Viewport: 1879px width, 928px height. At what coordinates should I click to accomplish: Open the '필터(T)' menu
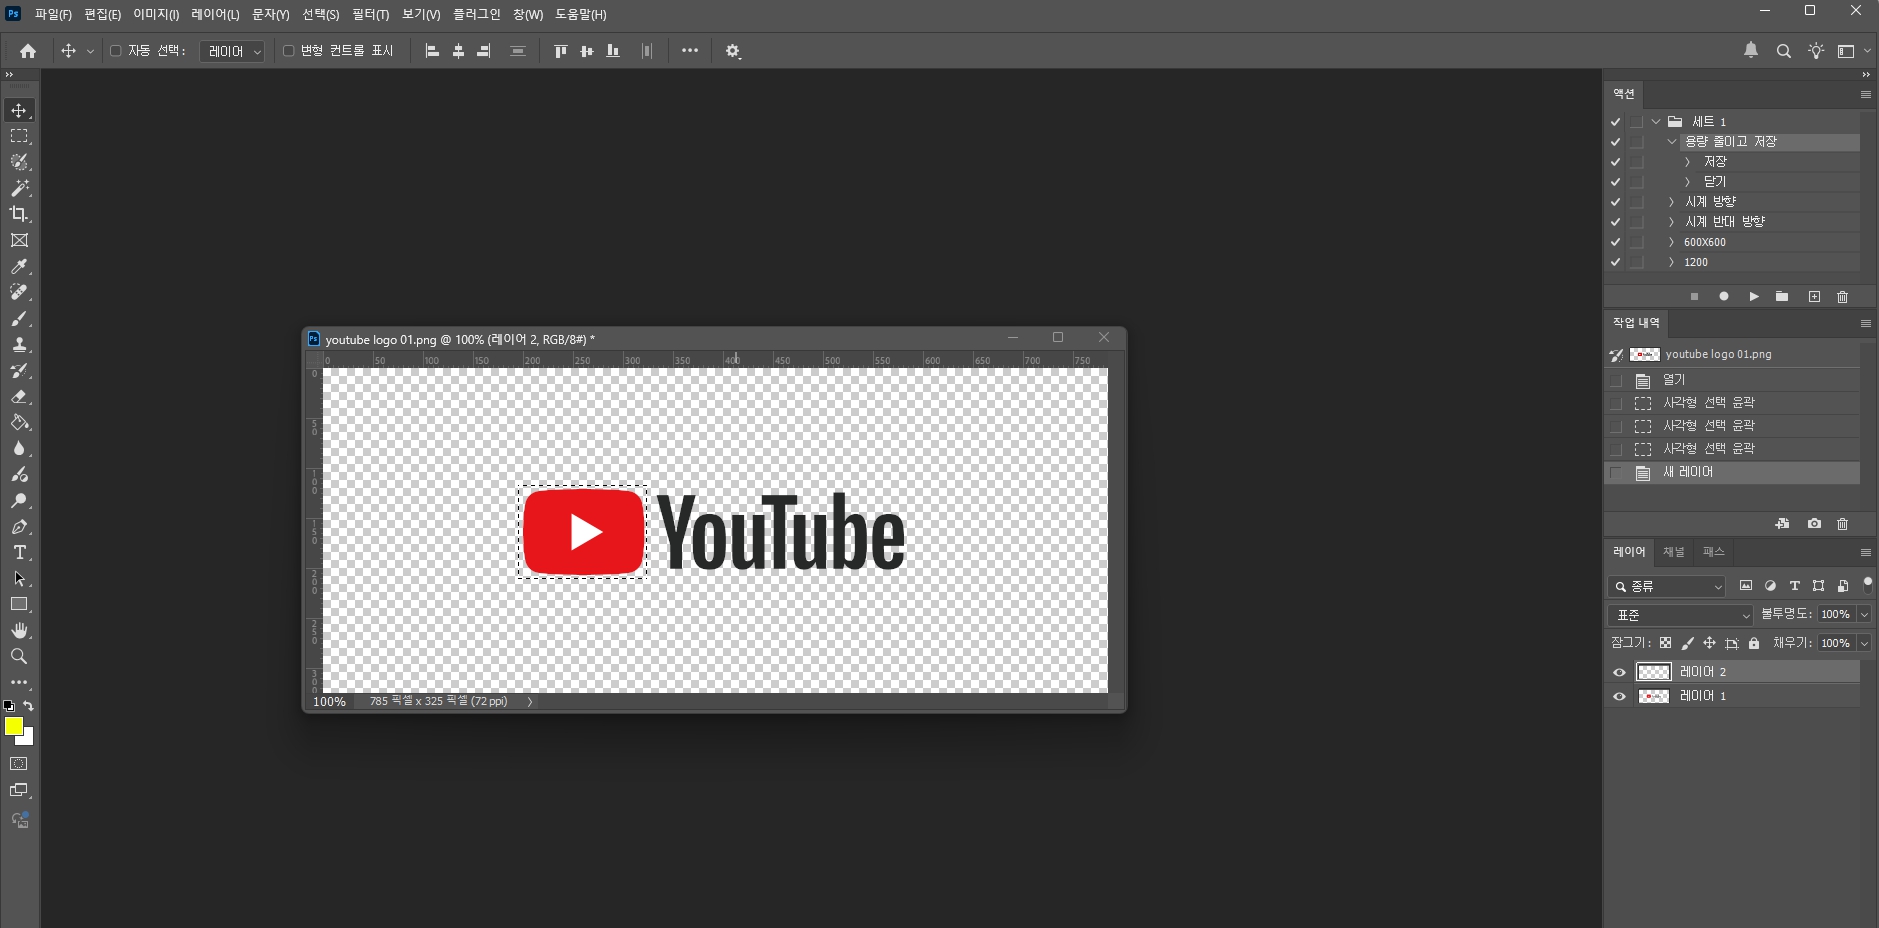[x=370, y=15]
